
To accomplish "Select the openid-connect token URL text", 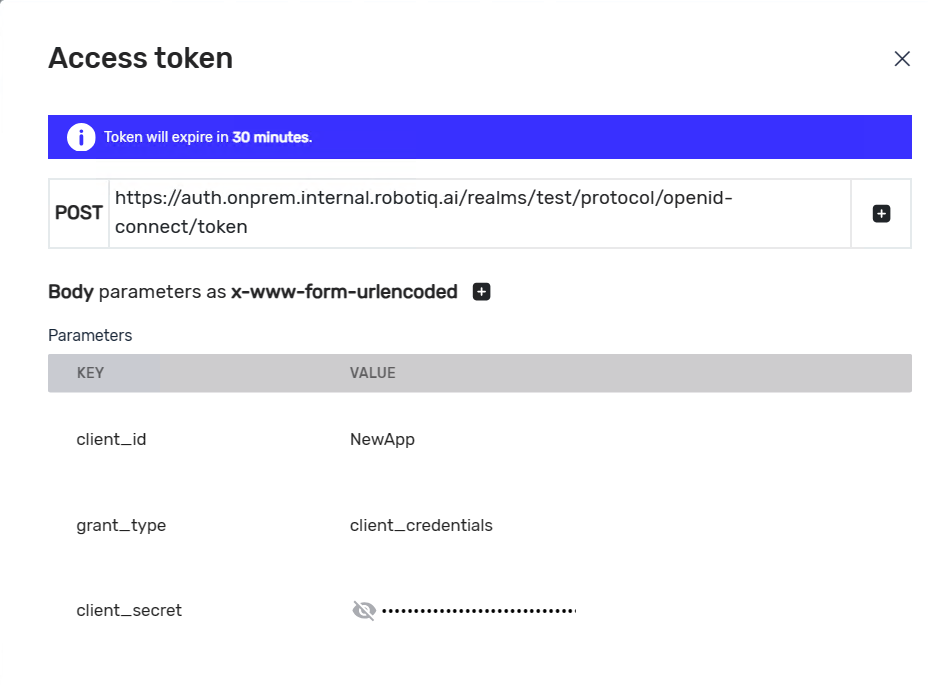I will point(424,212).
